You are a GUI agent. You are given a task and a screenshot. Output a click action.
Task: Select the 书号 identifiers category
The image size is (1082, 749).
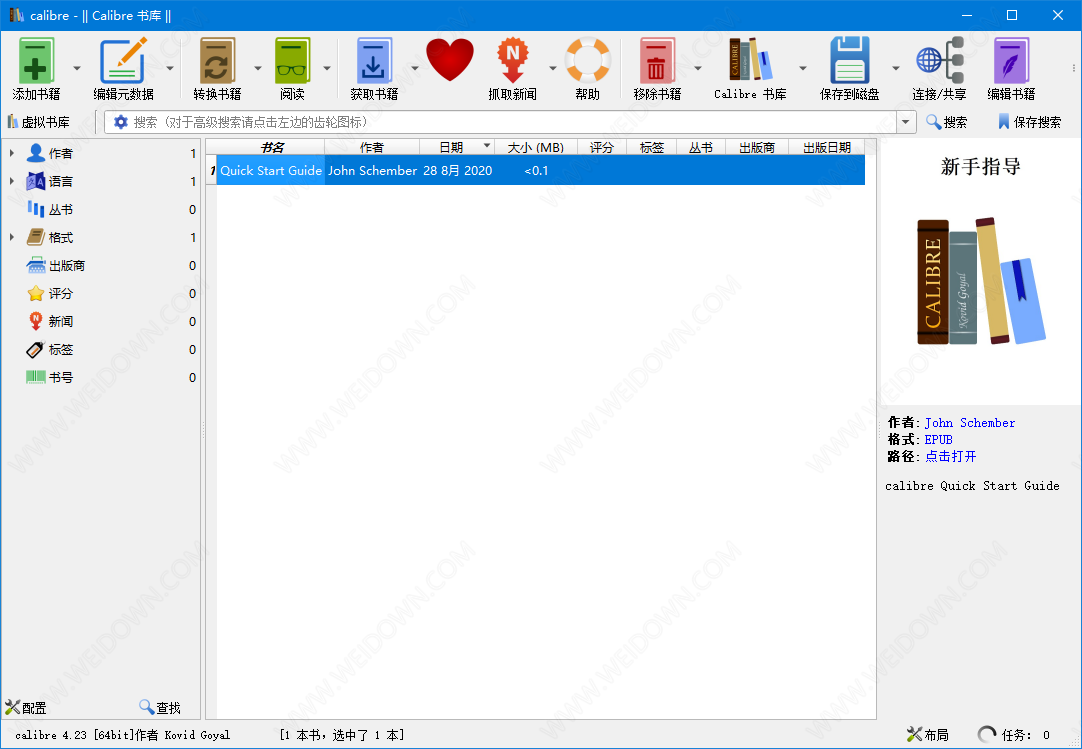pos(60,378)
